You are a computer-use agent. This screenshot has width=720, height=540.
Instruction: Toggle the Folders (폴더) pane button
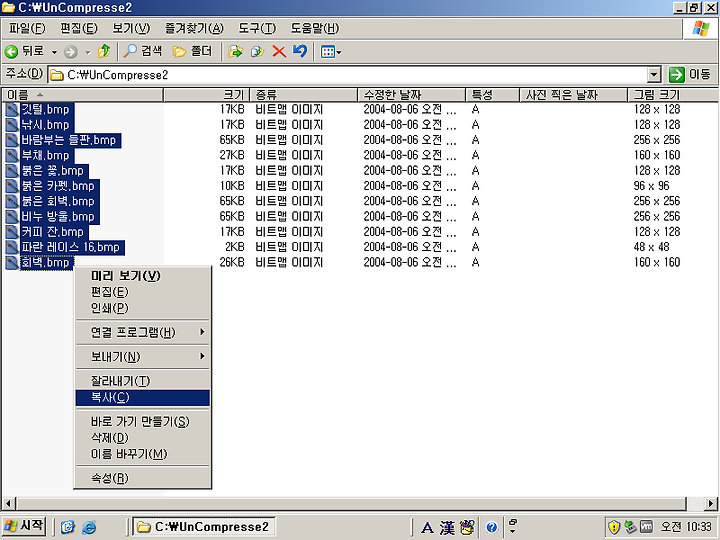[192, 51]
